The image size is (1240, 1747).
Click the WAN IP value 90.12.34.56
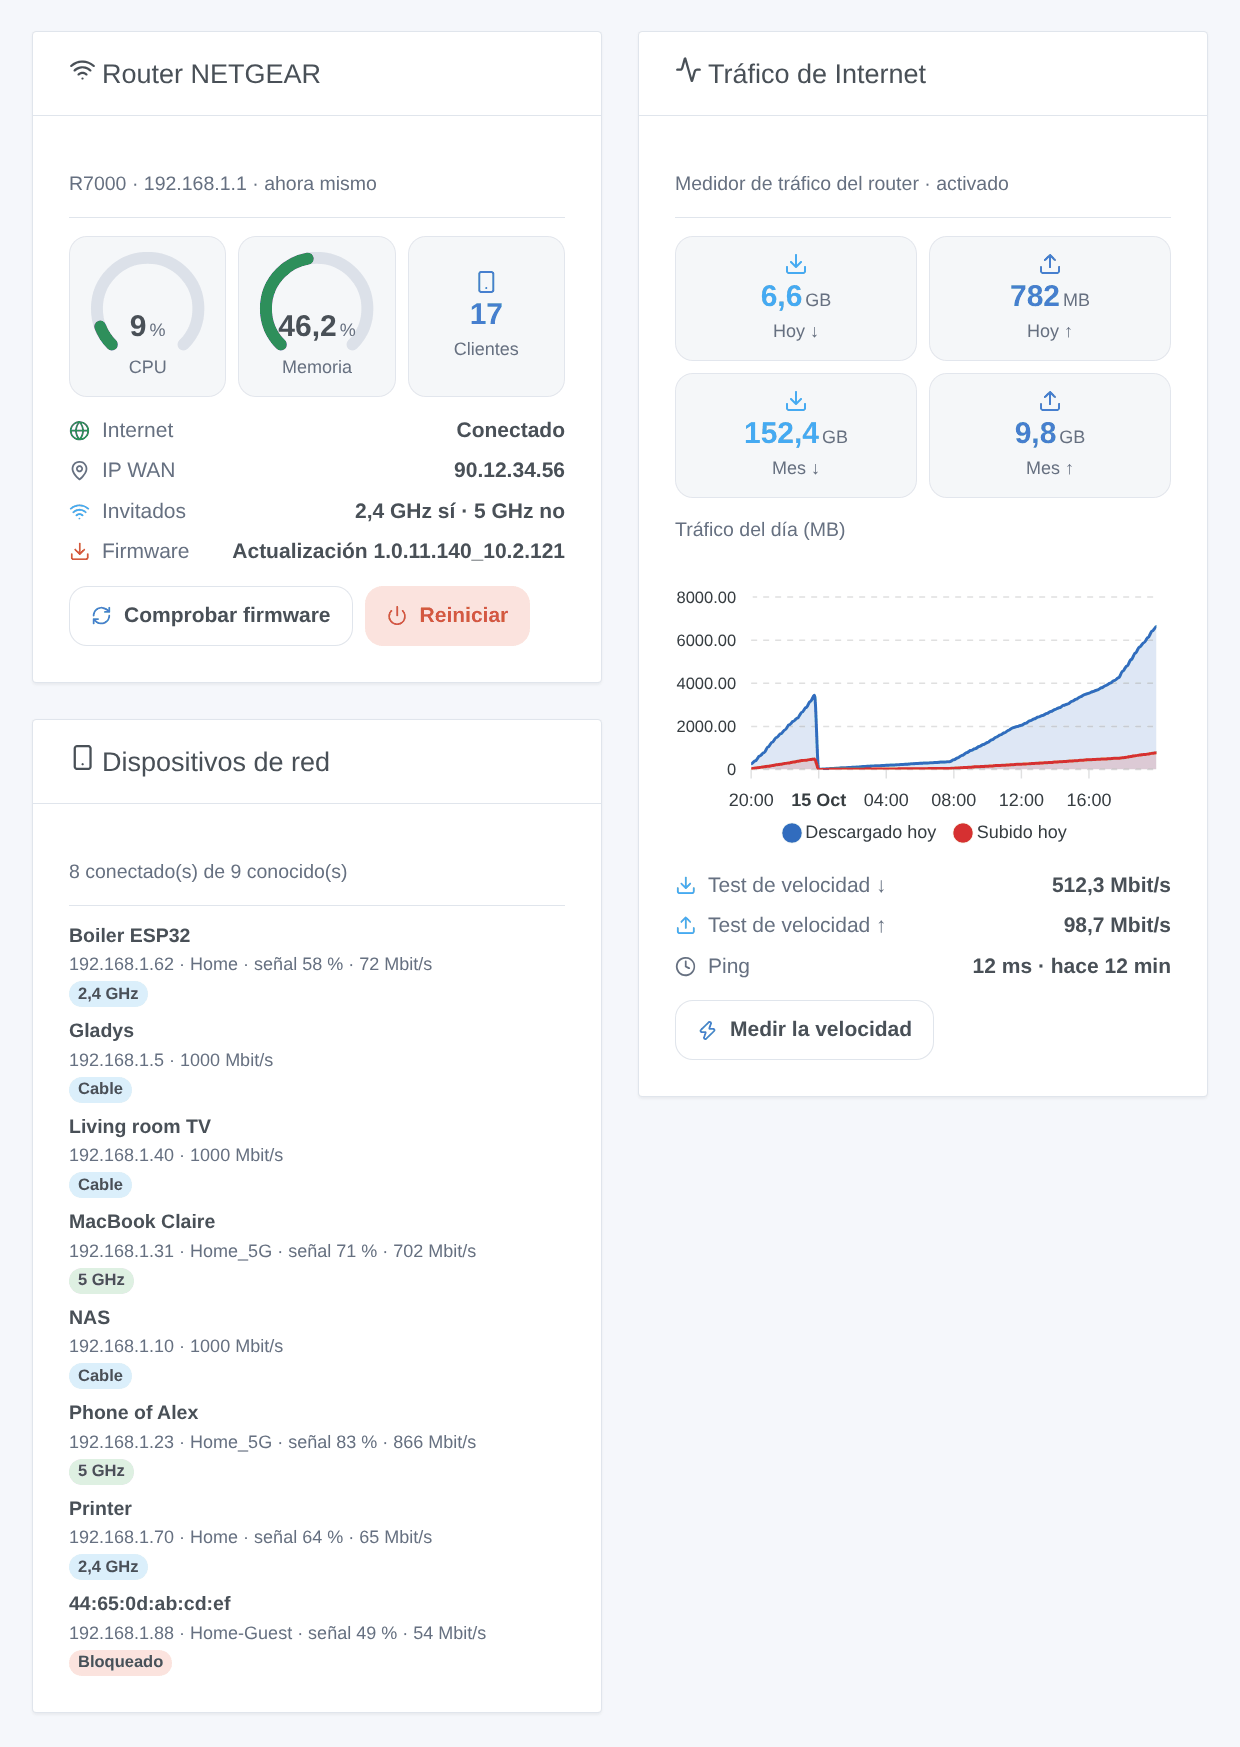[x=509, y=471]
